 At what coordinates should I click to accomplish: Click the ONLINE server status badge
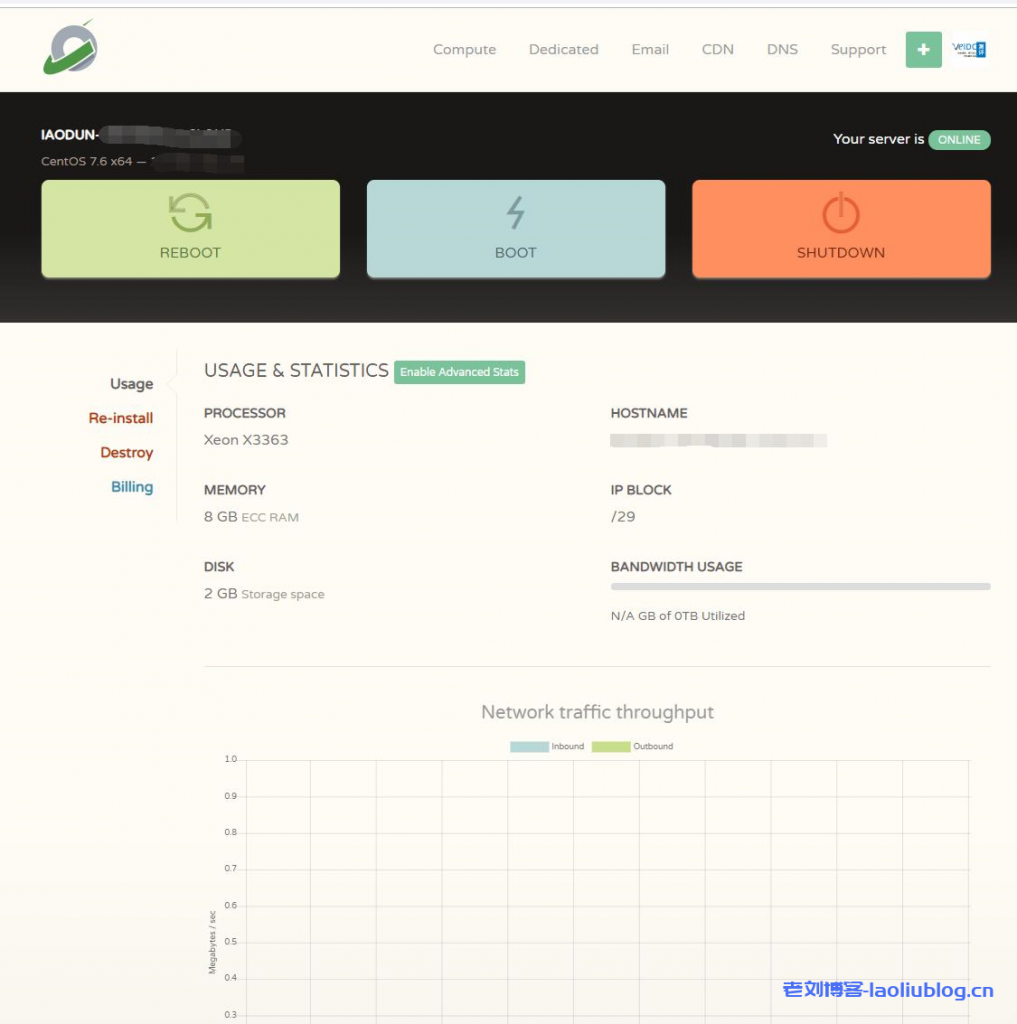coord(959,140)
